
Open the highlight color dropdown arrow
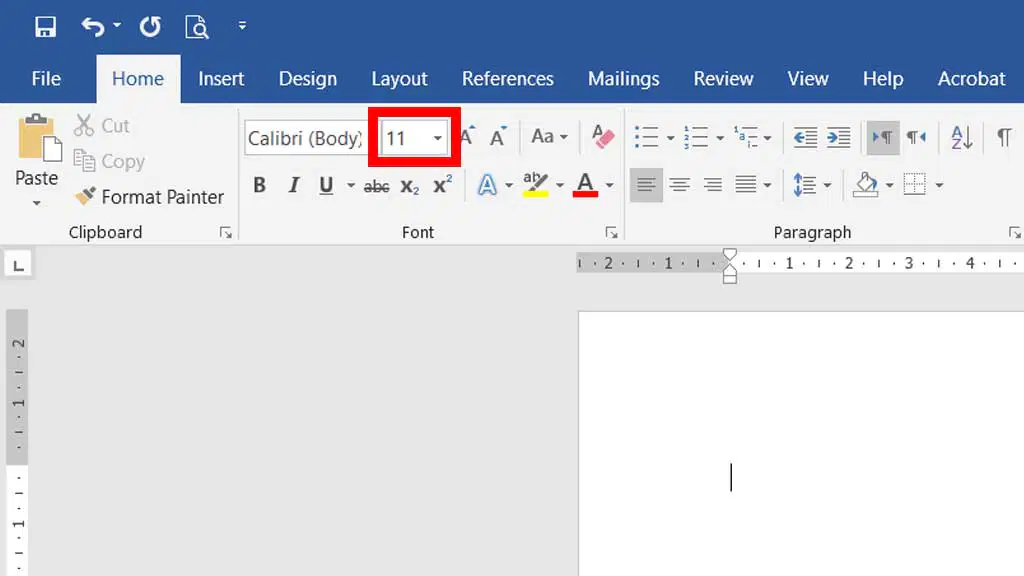tap(560, 185)
